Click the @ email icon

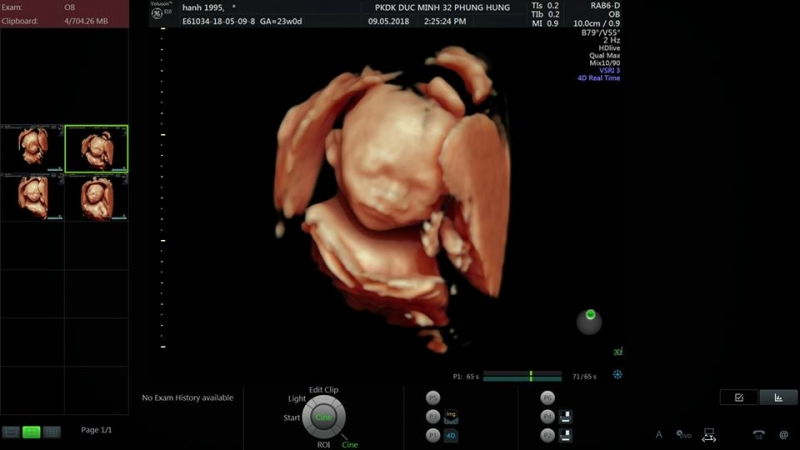coord(784,434)
